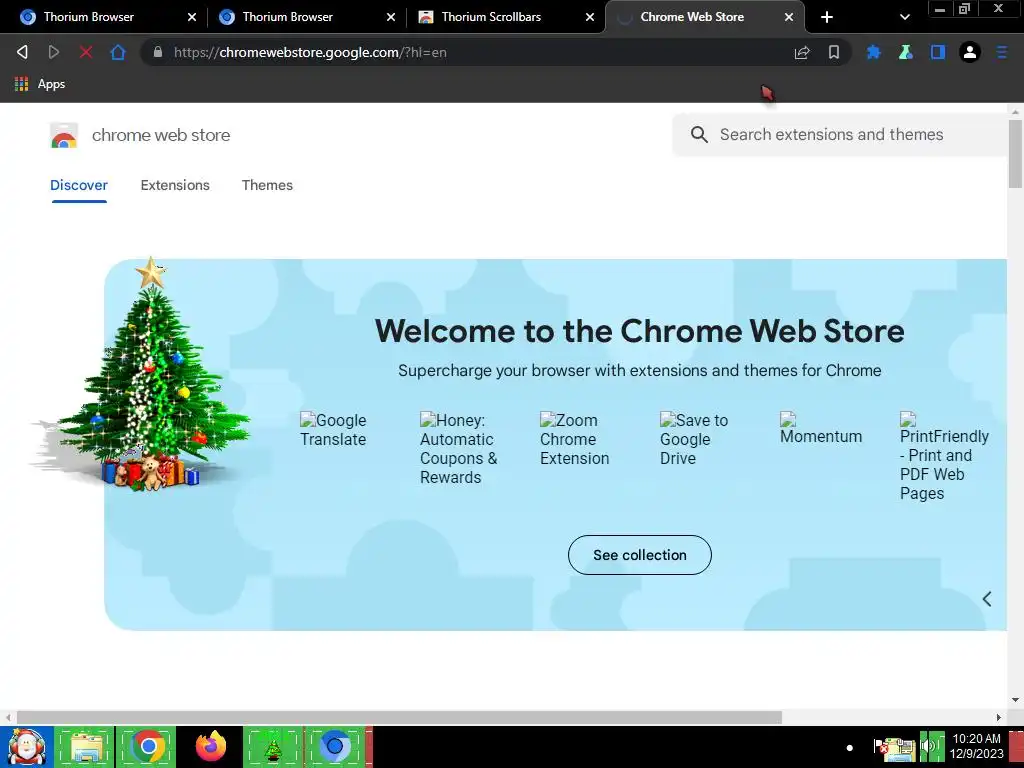Open the profile avatar menu

coord(970,52)
